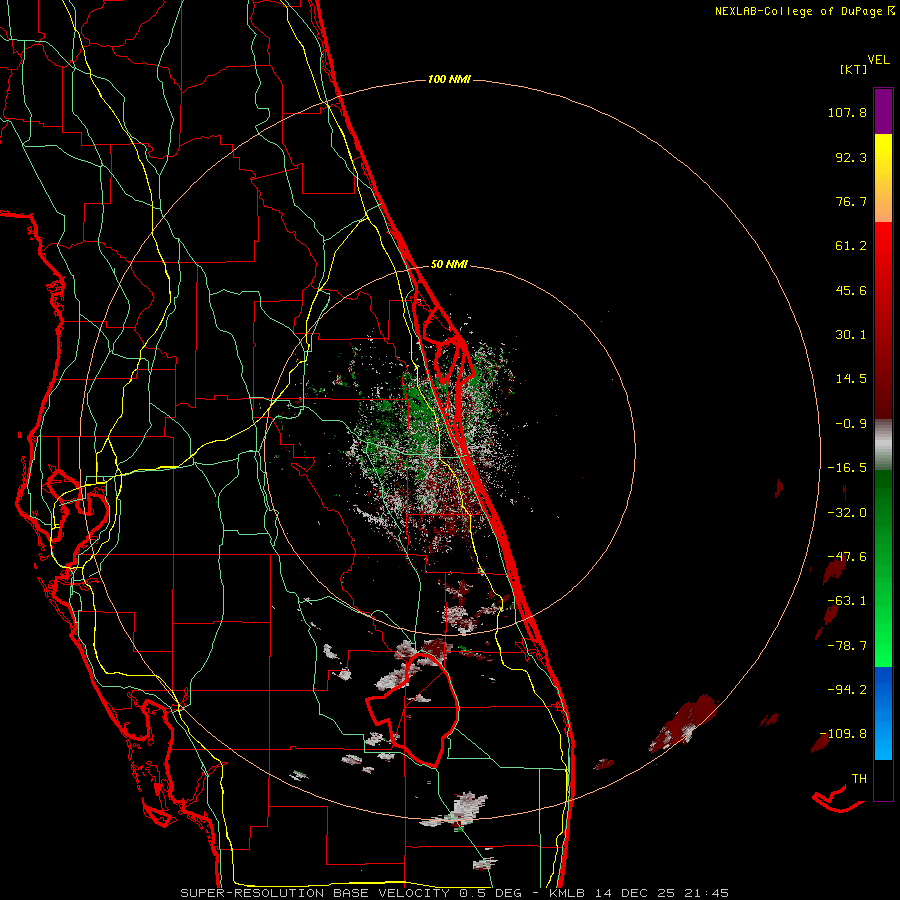The height and width of the screenshot is (900, 900).
Task: Click the NEXLAB-College of DuPage label
Action: (799, 11)
